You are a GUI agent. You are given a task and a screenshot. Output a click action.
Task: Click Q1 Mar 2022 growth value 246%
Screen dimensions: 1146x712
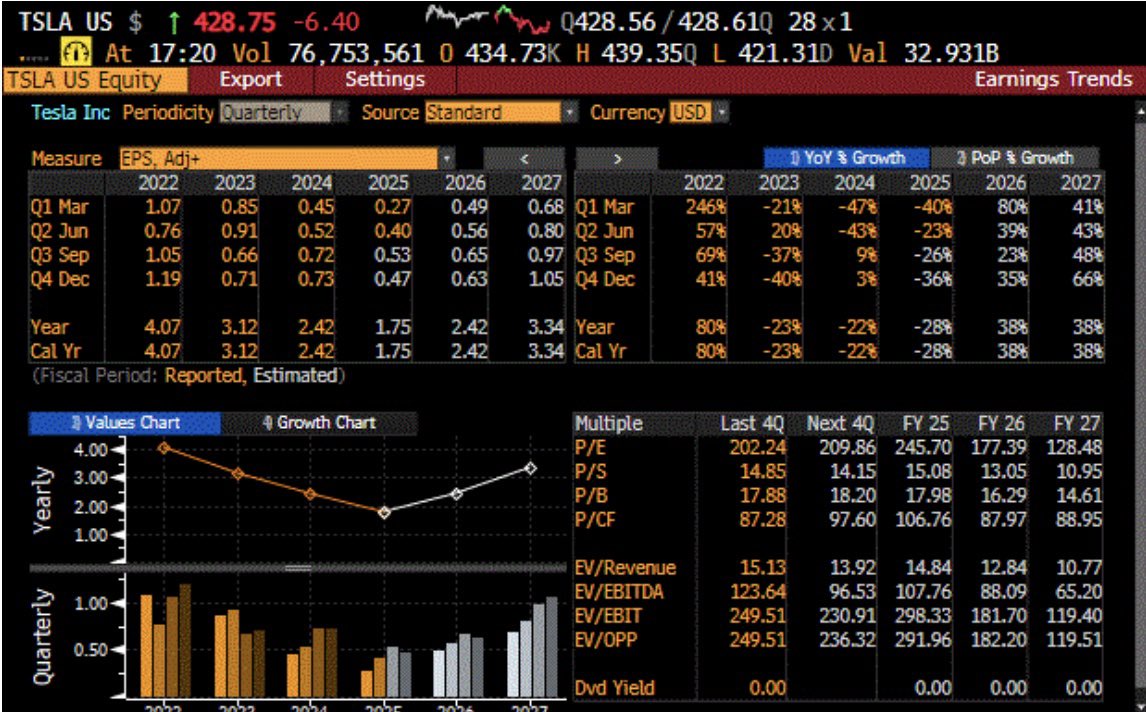coord(706,207)
